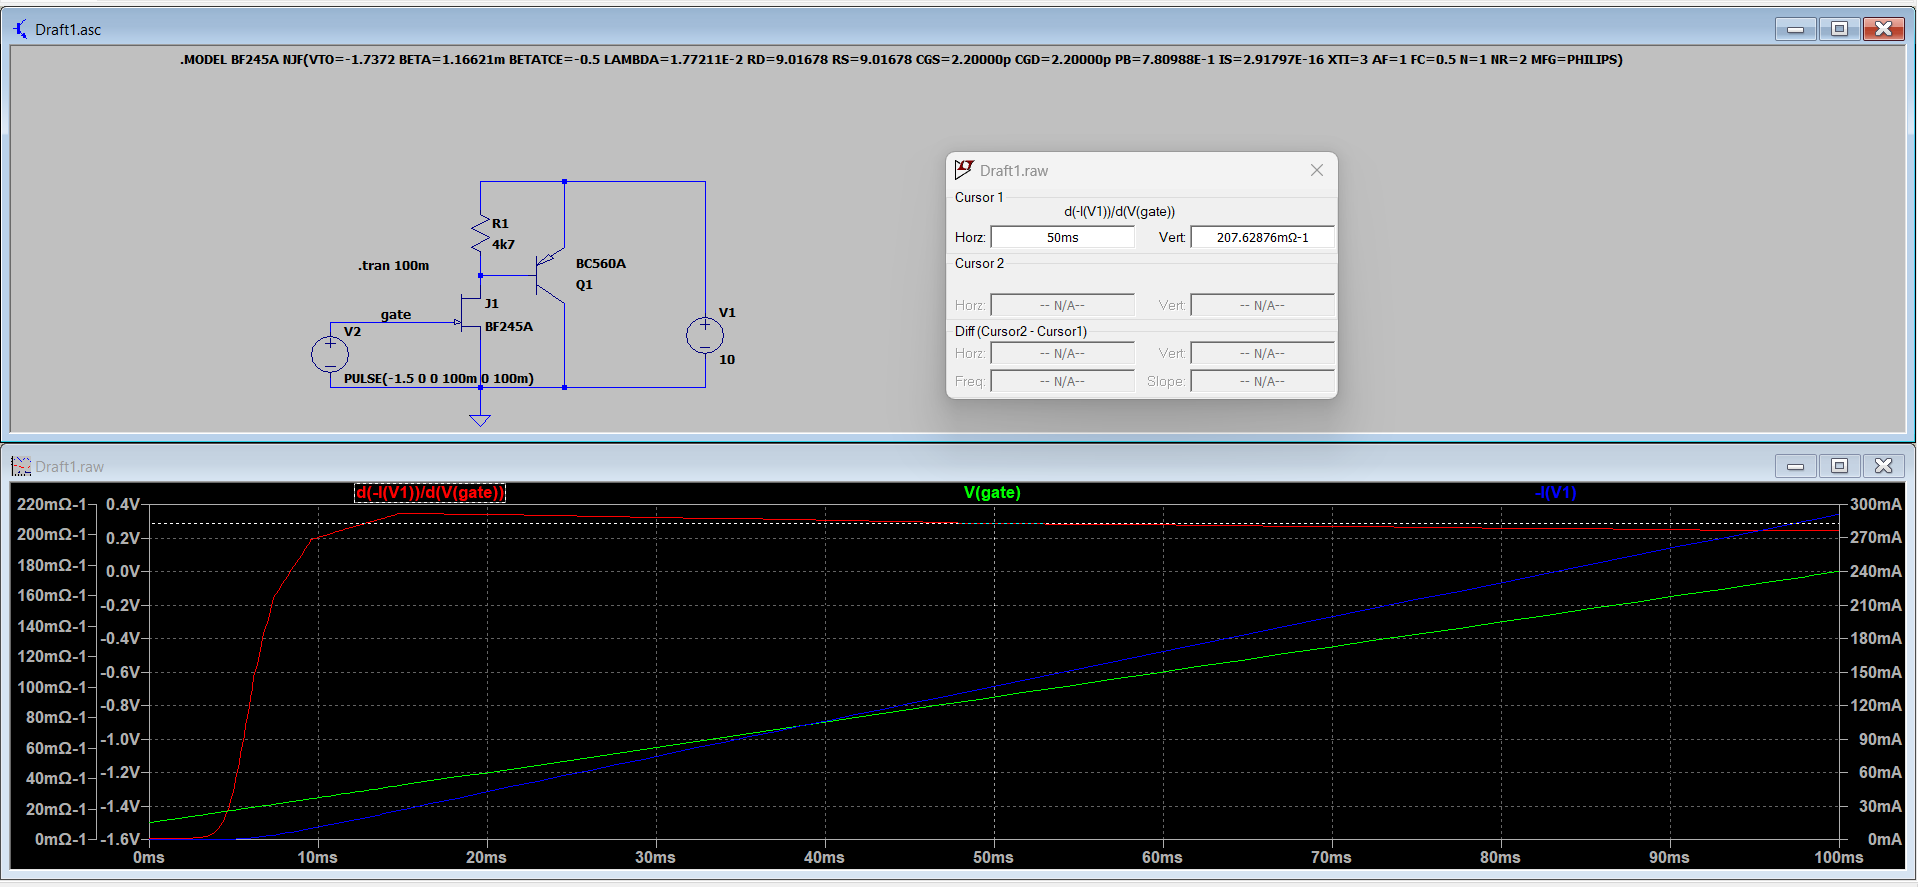Screen dimensions: 1918x887
Task: Click the Diff Horz N/A field
Action: 1062,353
